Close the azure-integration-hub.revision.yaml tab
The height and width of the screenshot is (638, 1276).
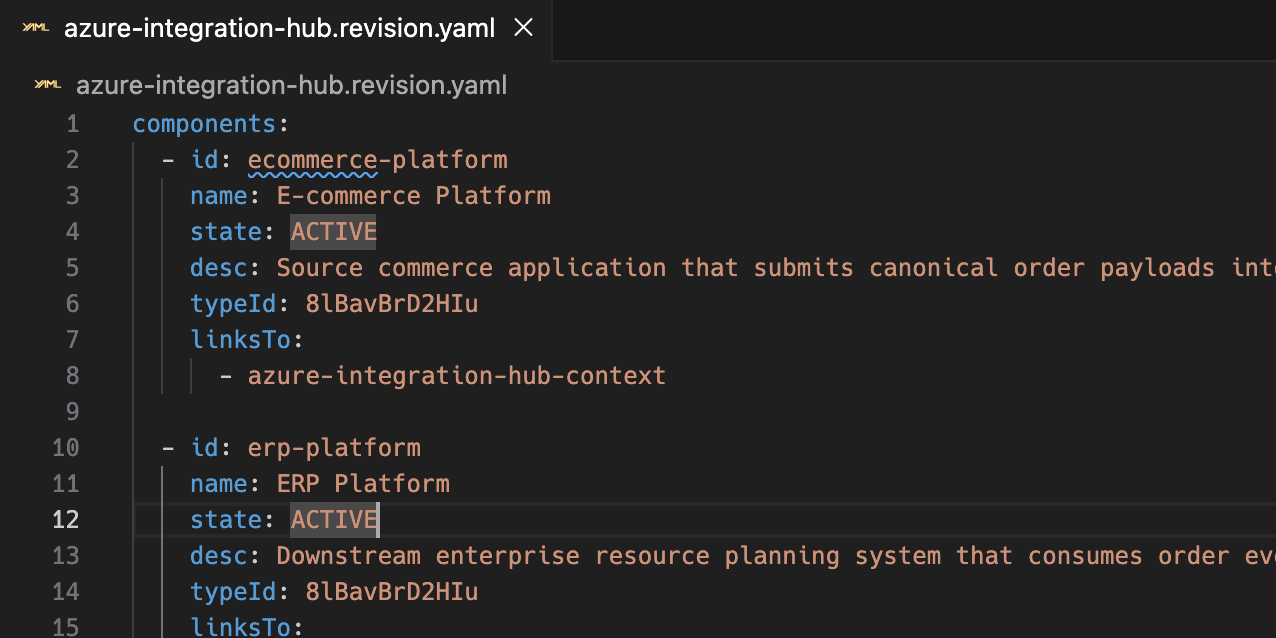tap(523, 28)
